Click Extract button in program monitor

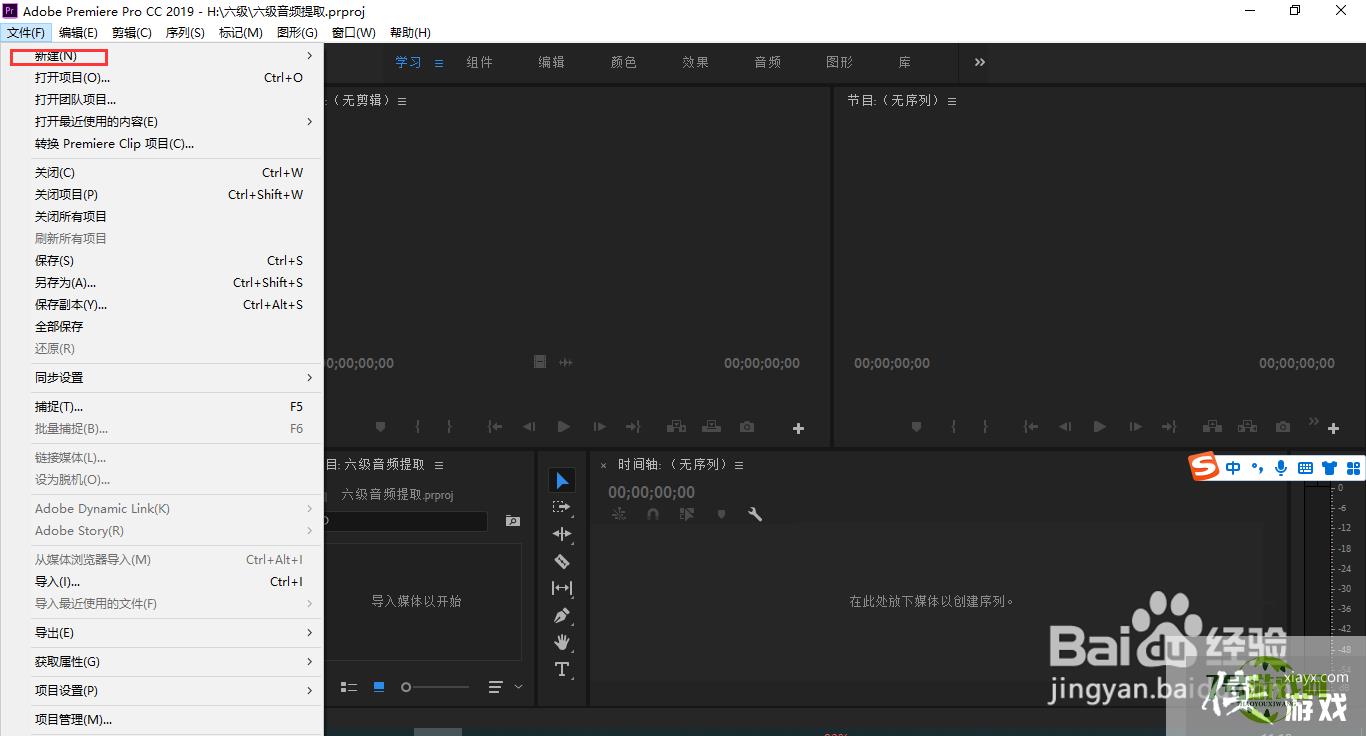(x=1247, y=427)
